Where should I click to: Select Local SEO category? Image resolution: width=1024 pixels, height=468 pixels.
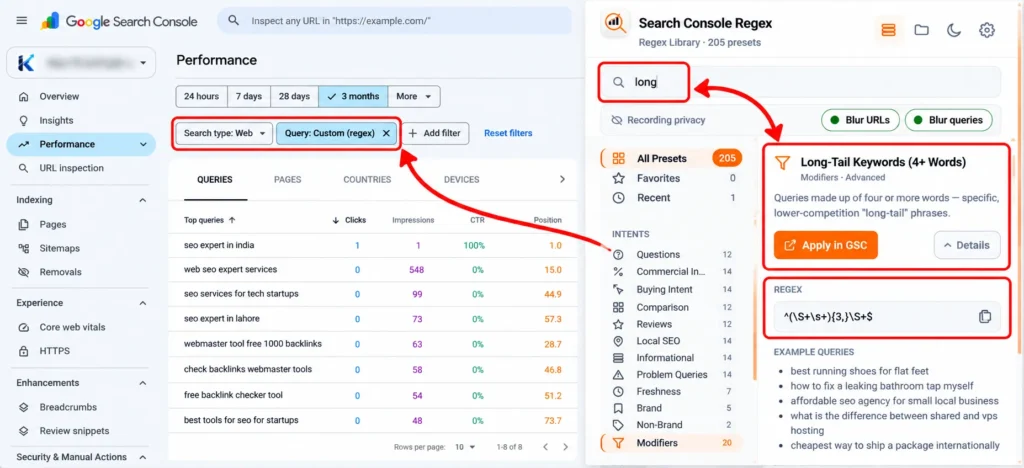tap(673, 341)
